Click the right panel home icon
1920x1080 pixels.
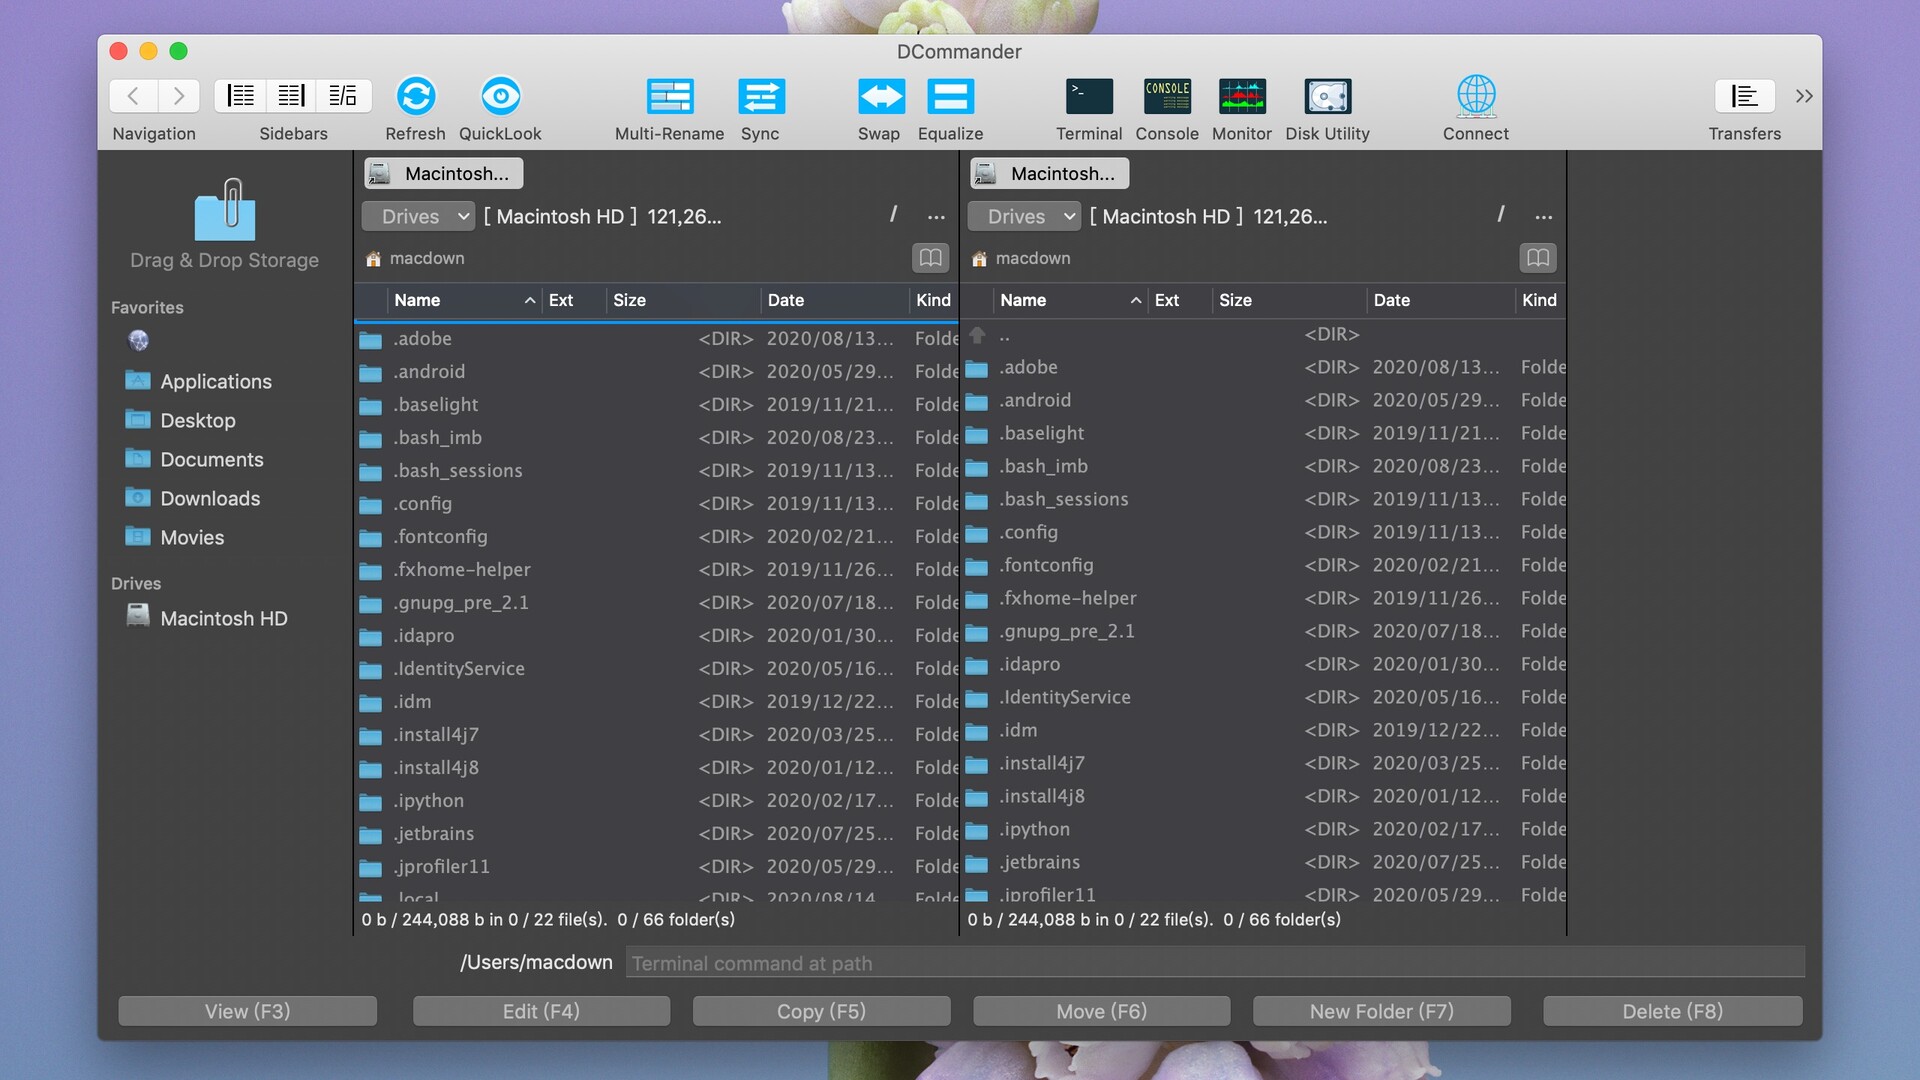click(979, 259)
